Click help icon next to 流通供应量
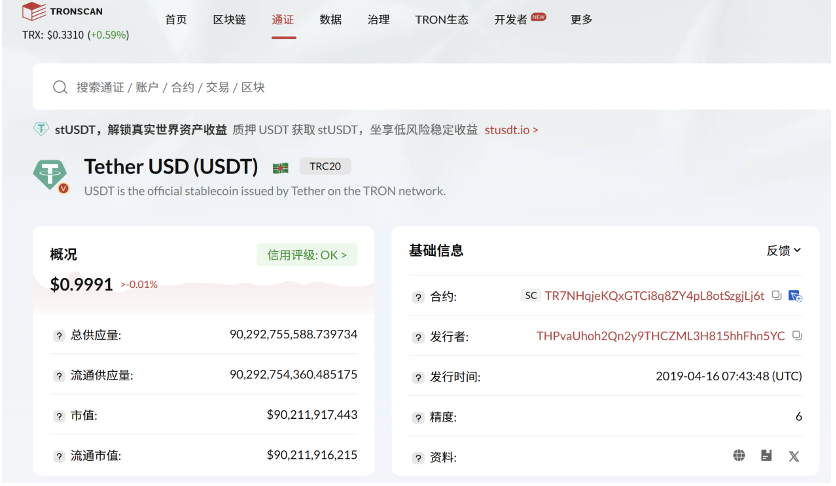 click(59, 376)
